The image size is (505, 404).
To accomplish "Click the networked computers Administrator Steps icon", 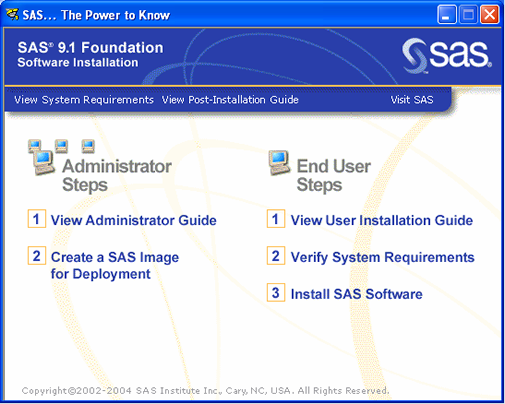I will [61, 157].
